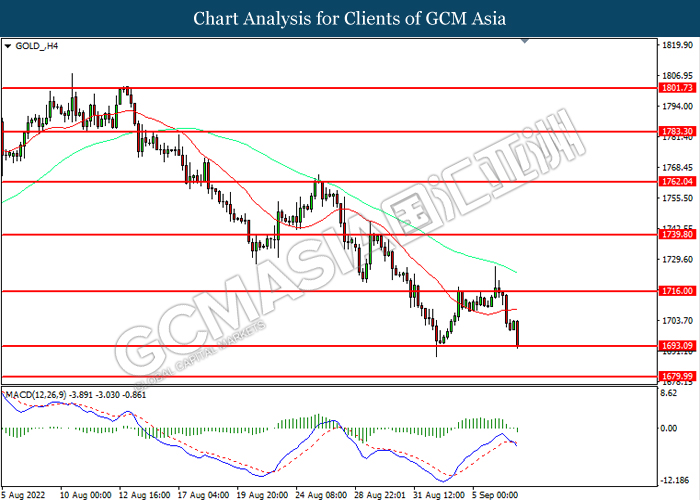
Task: Click the MACD -12.186 scale value
Action: (677, 481)
